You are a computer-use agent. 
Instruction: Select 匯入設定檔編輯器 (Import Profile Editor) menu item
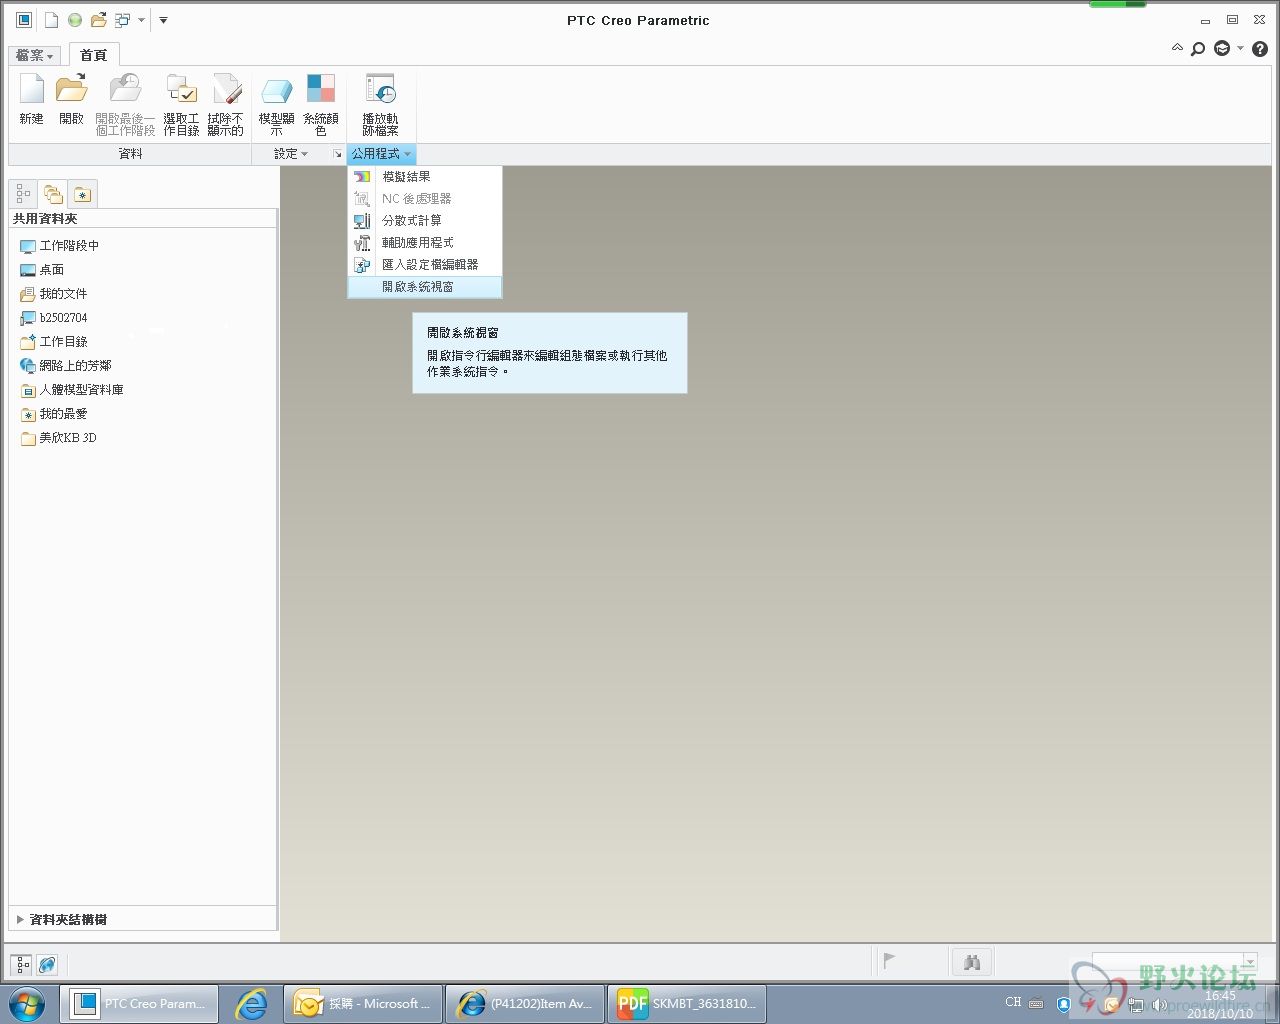[x=425, y=264]
